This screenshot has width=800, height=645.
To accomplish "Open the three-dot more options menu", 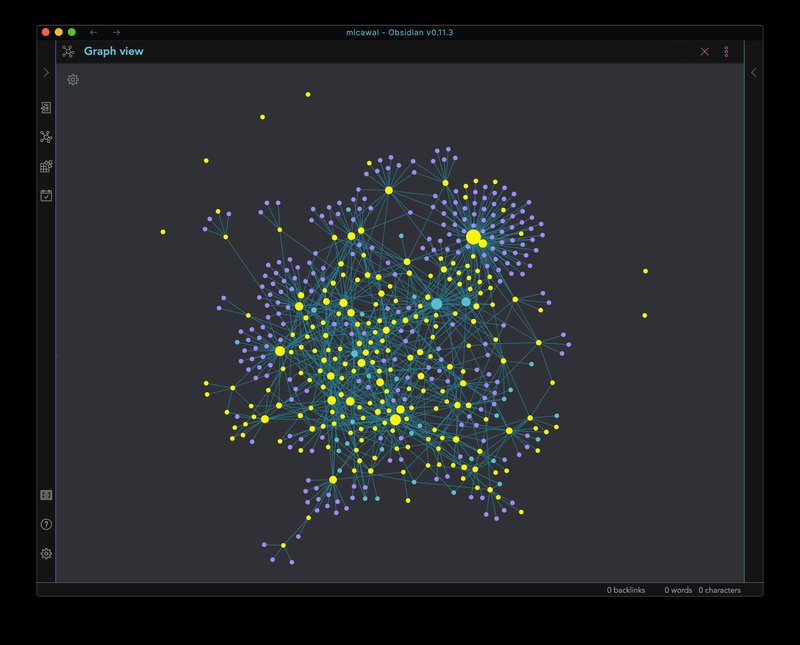I will pos(726,51).
